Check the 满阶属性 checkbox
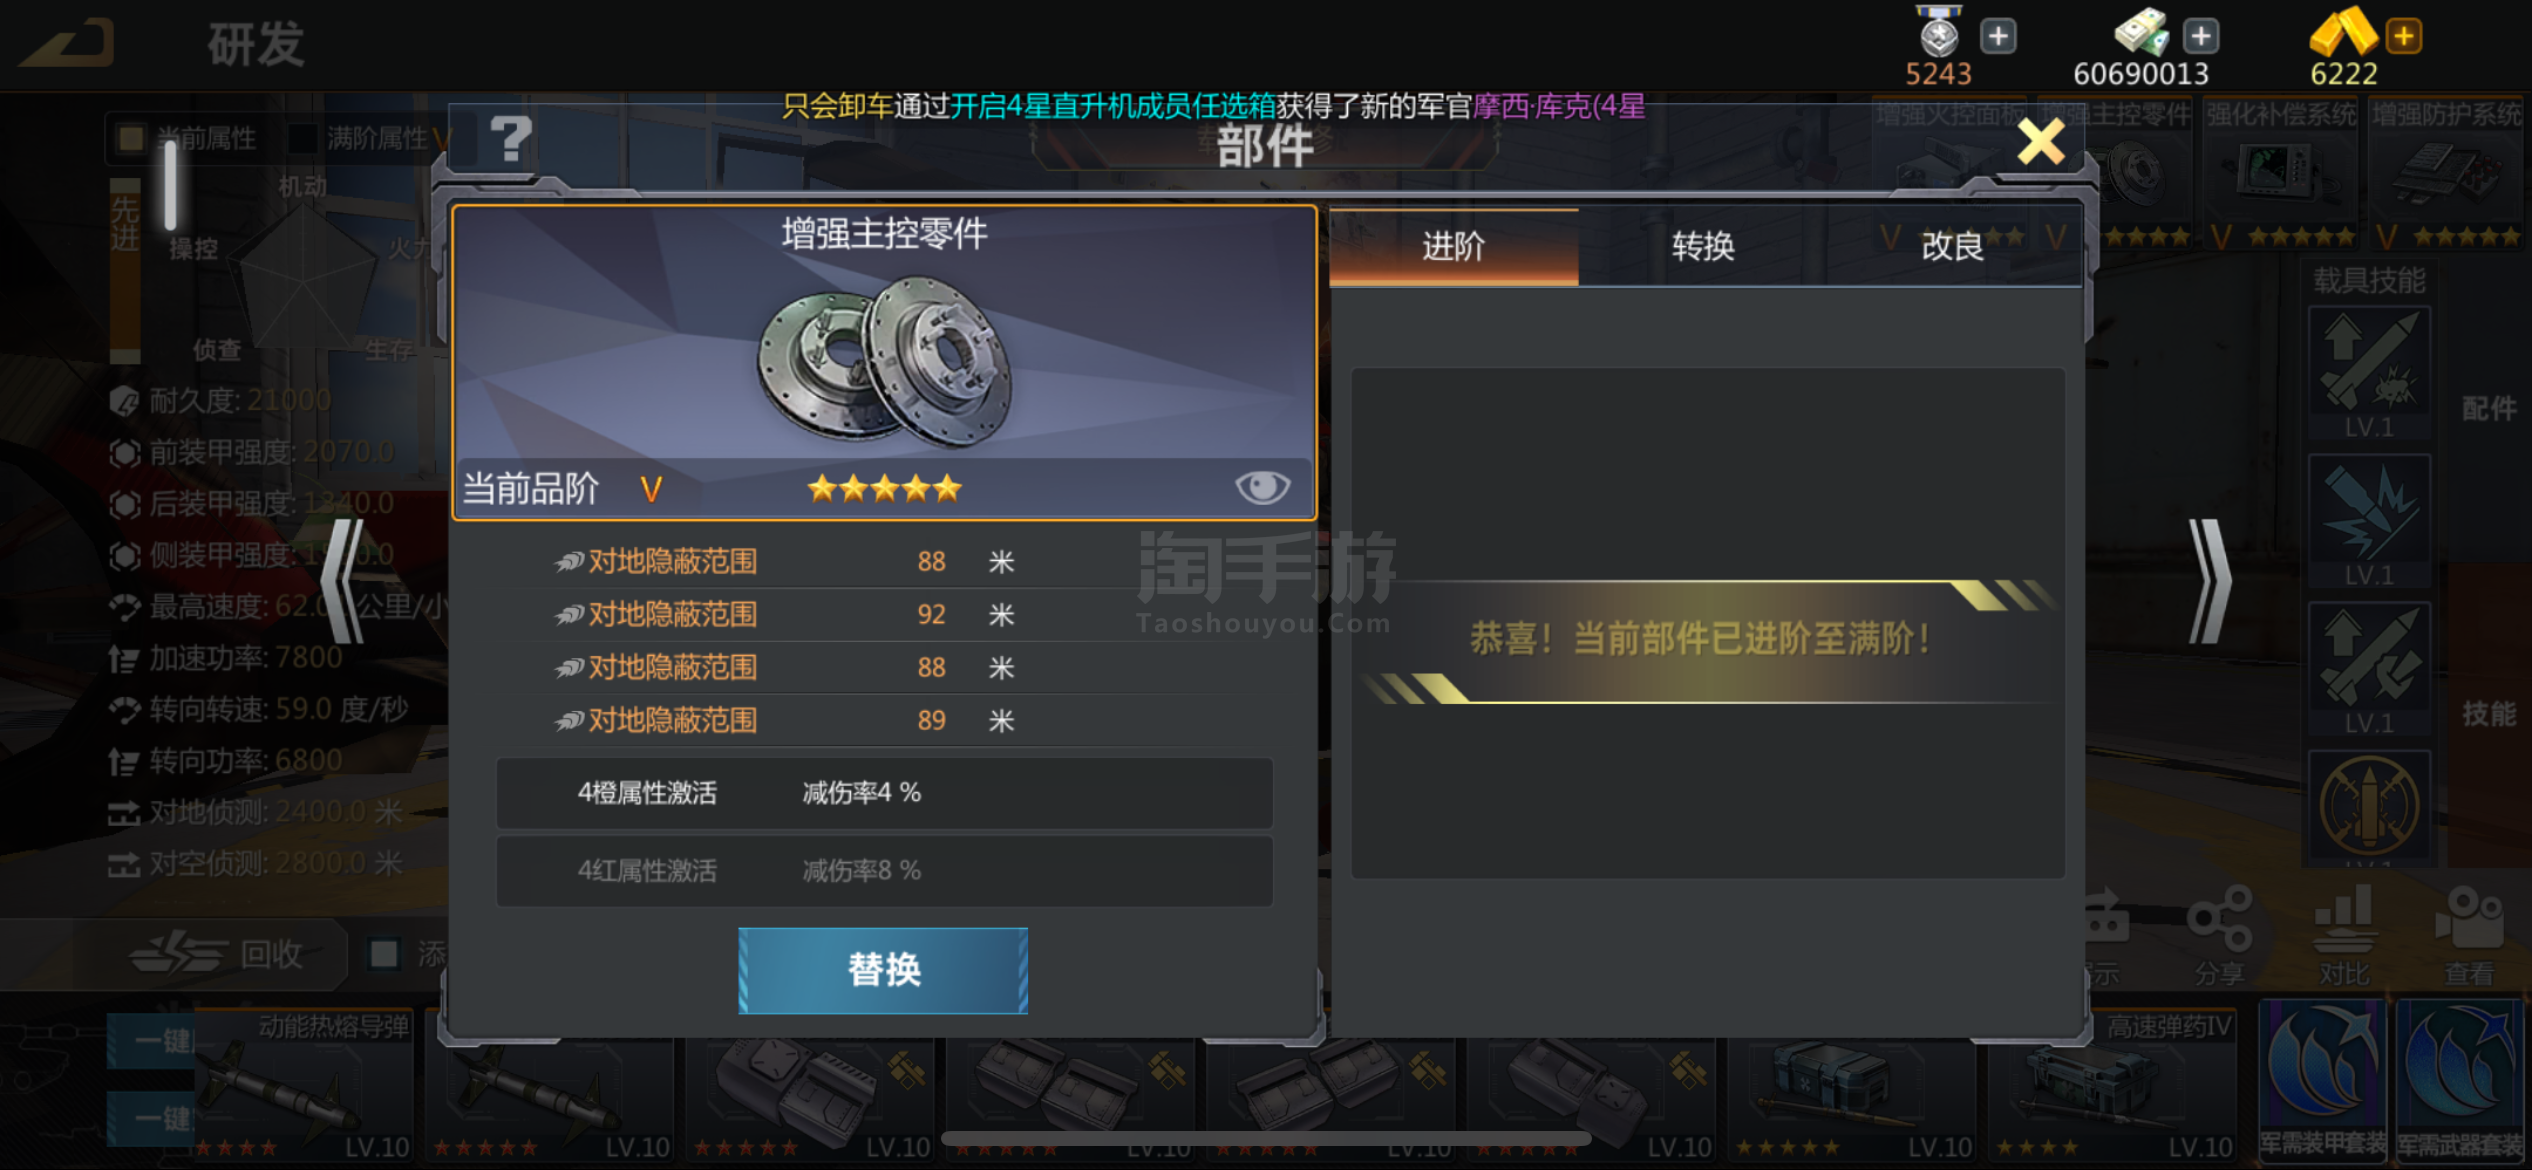The image size is (2532, 1170). pyautogui.click(x=302, y=138)
